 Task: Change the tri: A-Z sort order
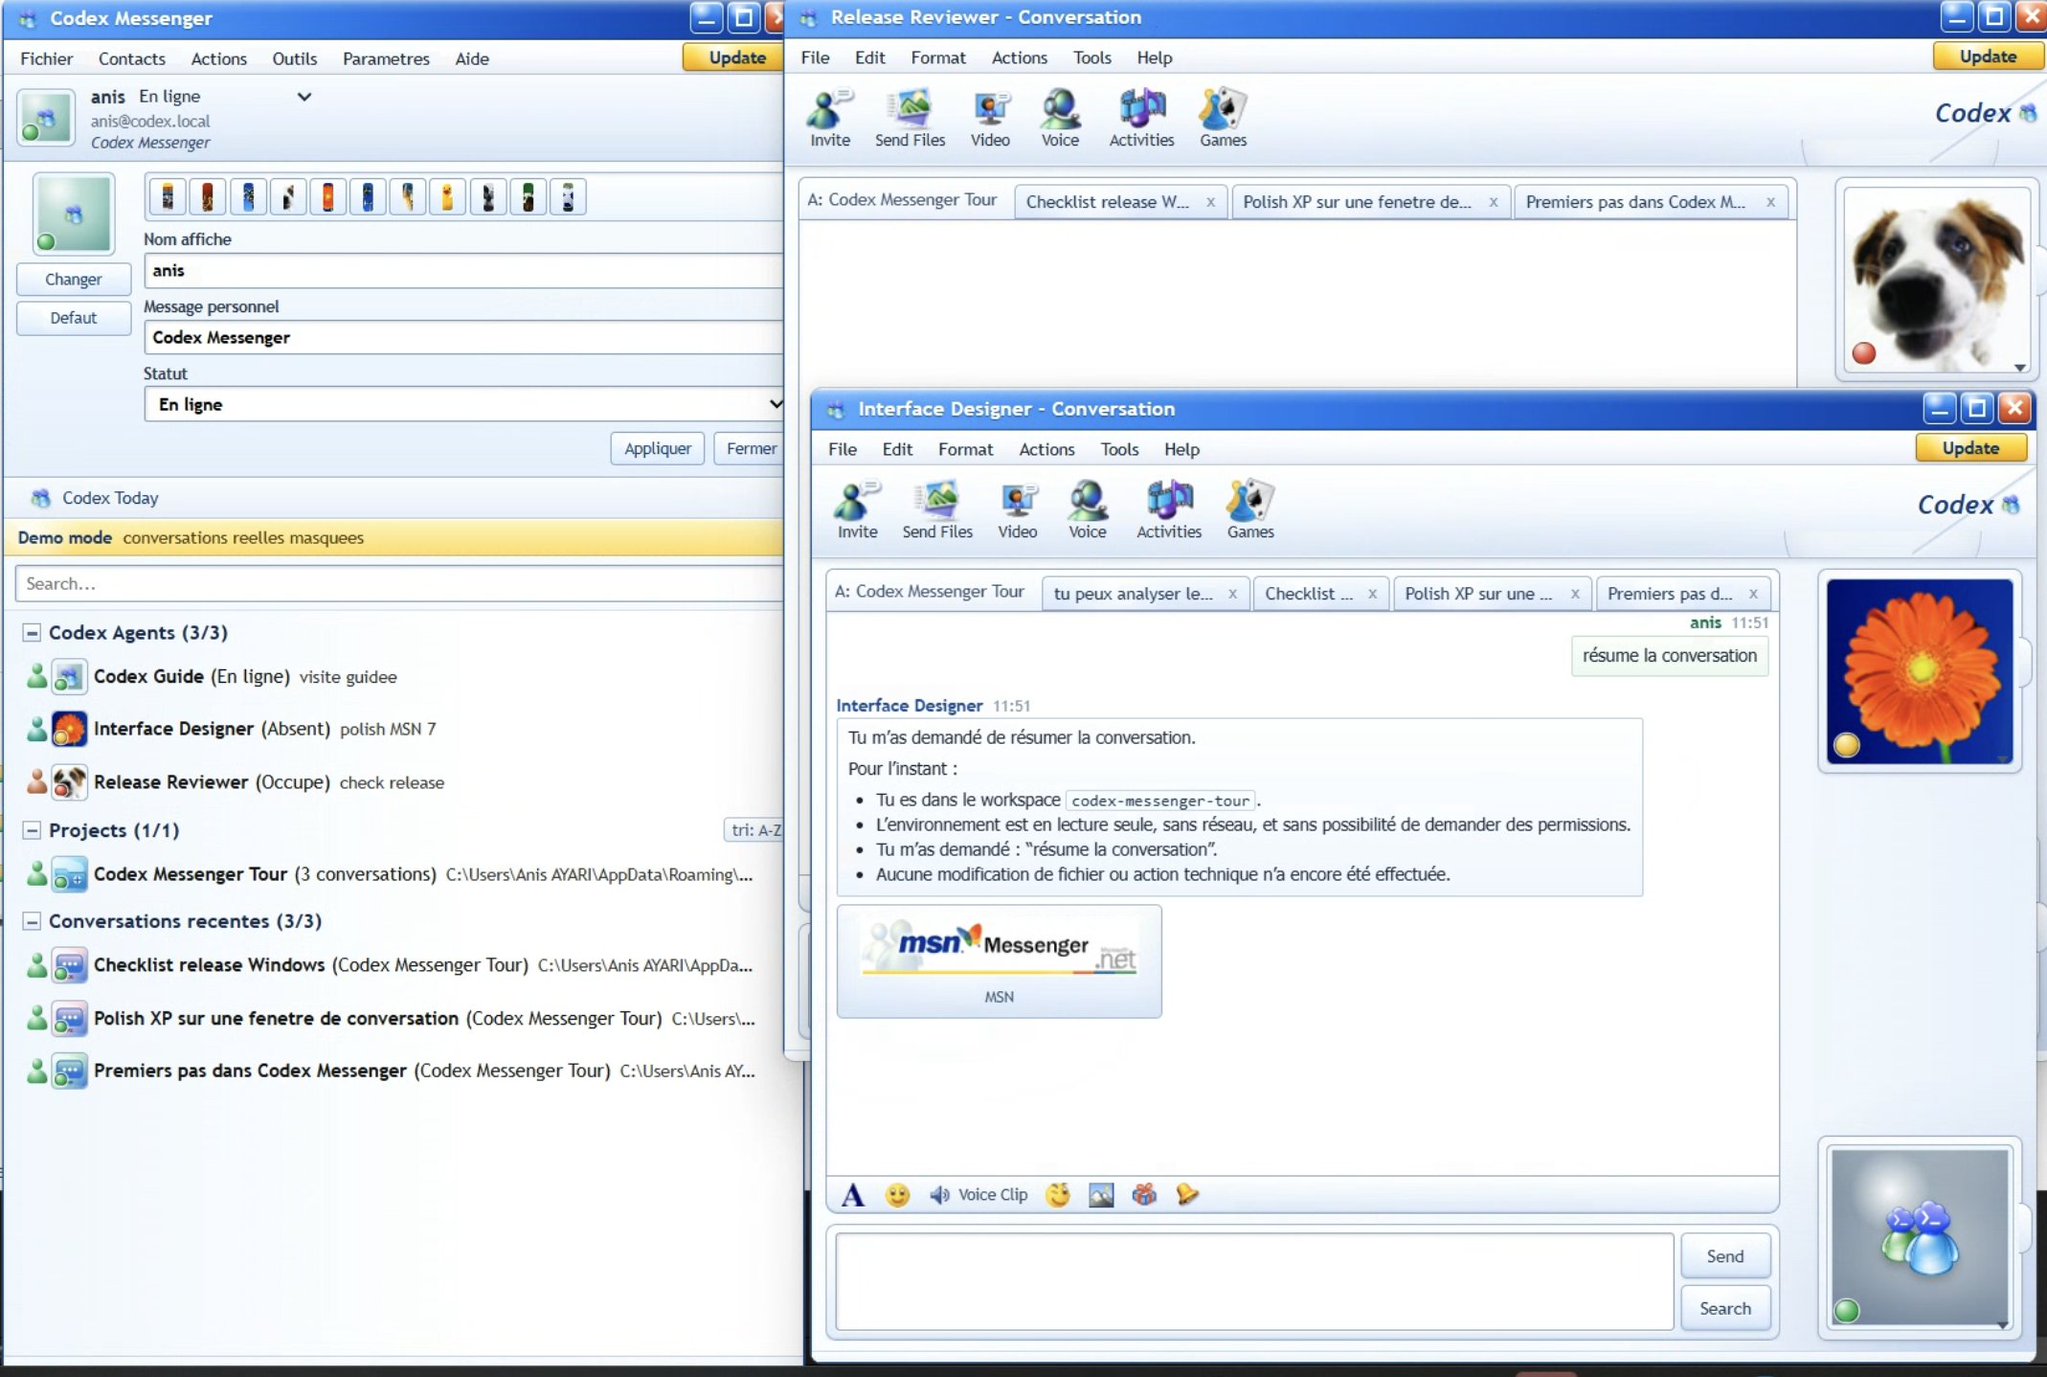coord(754,830)
